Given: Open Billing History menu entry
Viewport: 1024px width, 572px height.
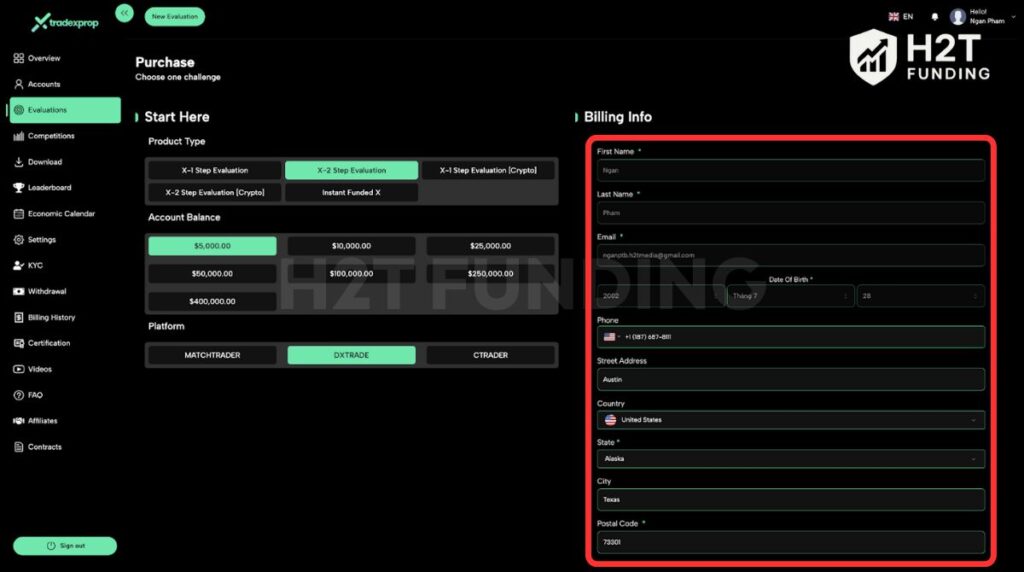Looking at the screenshot, I should [52, 317].
